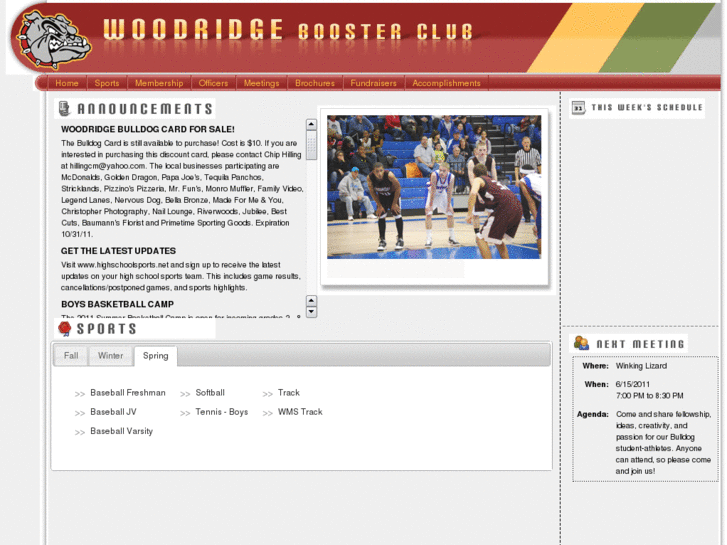Open the Baseball JV link

tap(113, 412)
